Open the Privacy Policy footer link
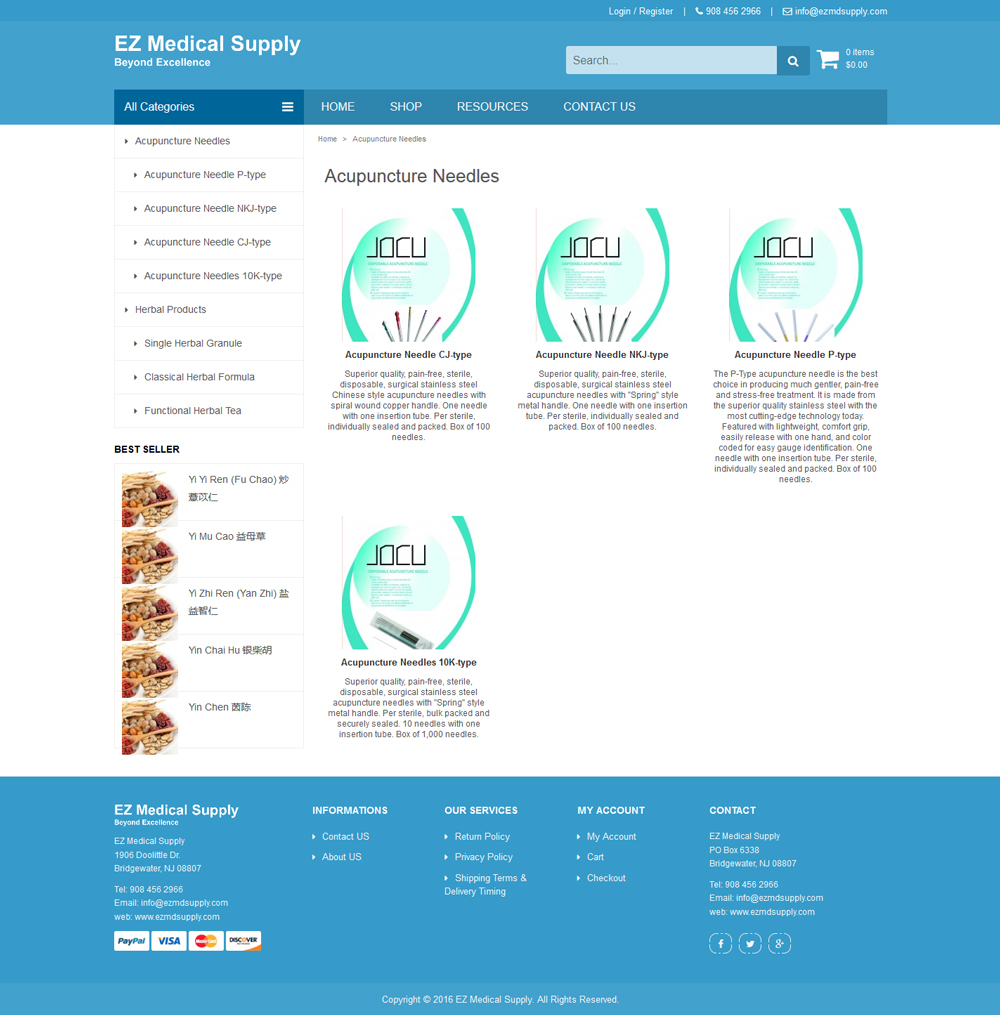 point(483,856)
